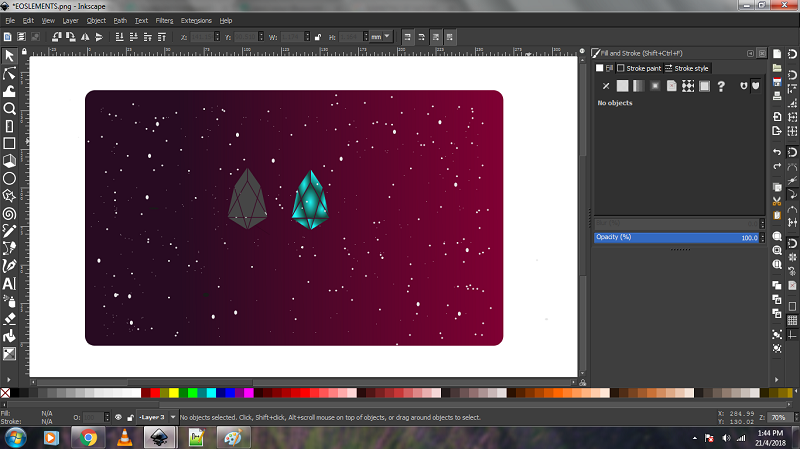The image size is (800, 449).
Task: Select the Star and polygon tool
Action: [9, 196]
